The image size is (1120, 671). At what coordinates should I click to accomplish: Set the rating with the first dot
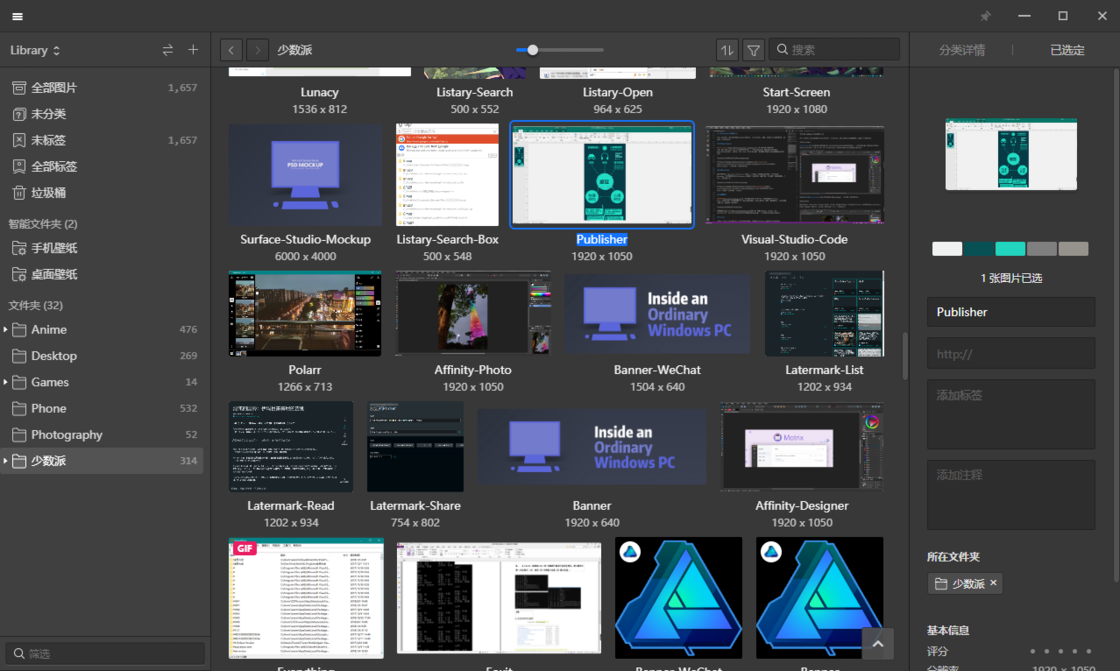tap(1032, 651)
